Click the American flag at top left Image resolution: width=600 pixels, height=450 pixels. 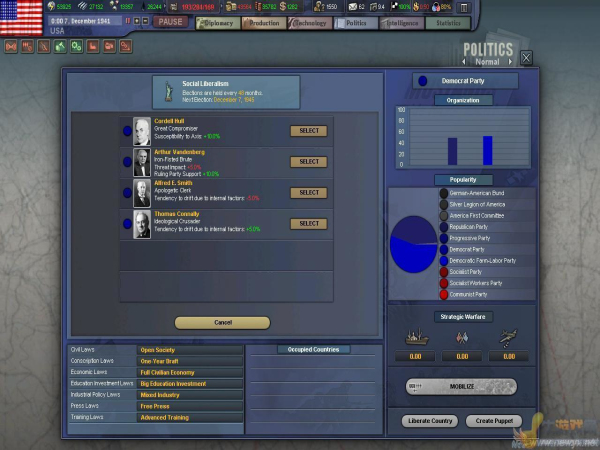click(x=21, y=18)
